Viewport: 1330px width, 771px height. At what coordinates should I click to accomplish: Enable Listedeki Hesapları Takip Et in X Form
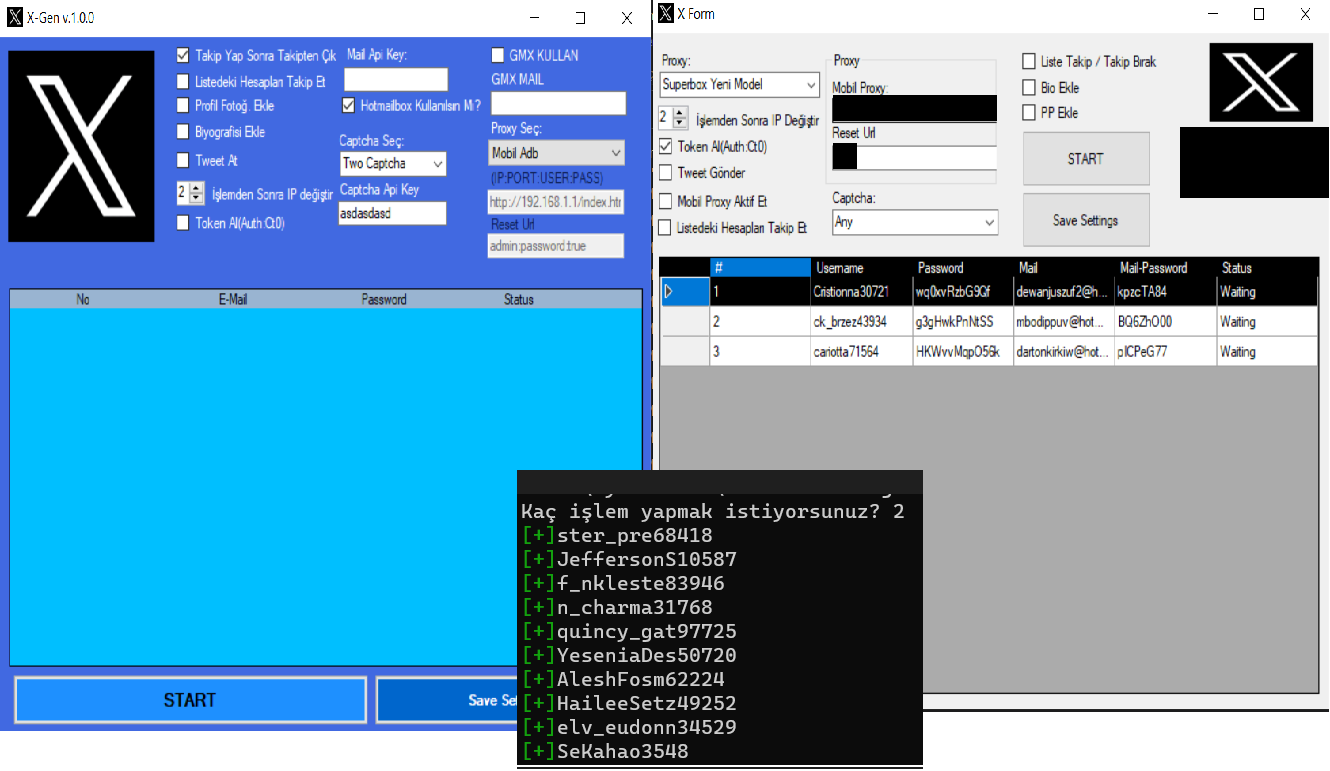[x=666, y=228]
